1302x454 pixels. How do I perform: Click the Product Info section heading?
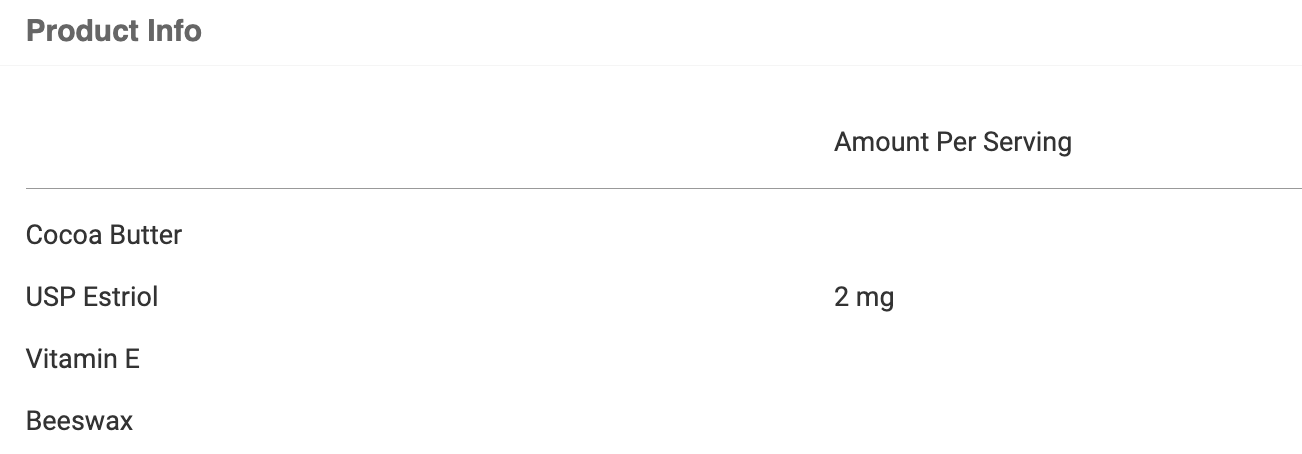point(114,31)
